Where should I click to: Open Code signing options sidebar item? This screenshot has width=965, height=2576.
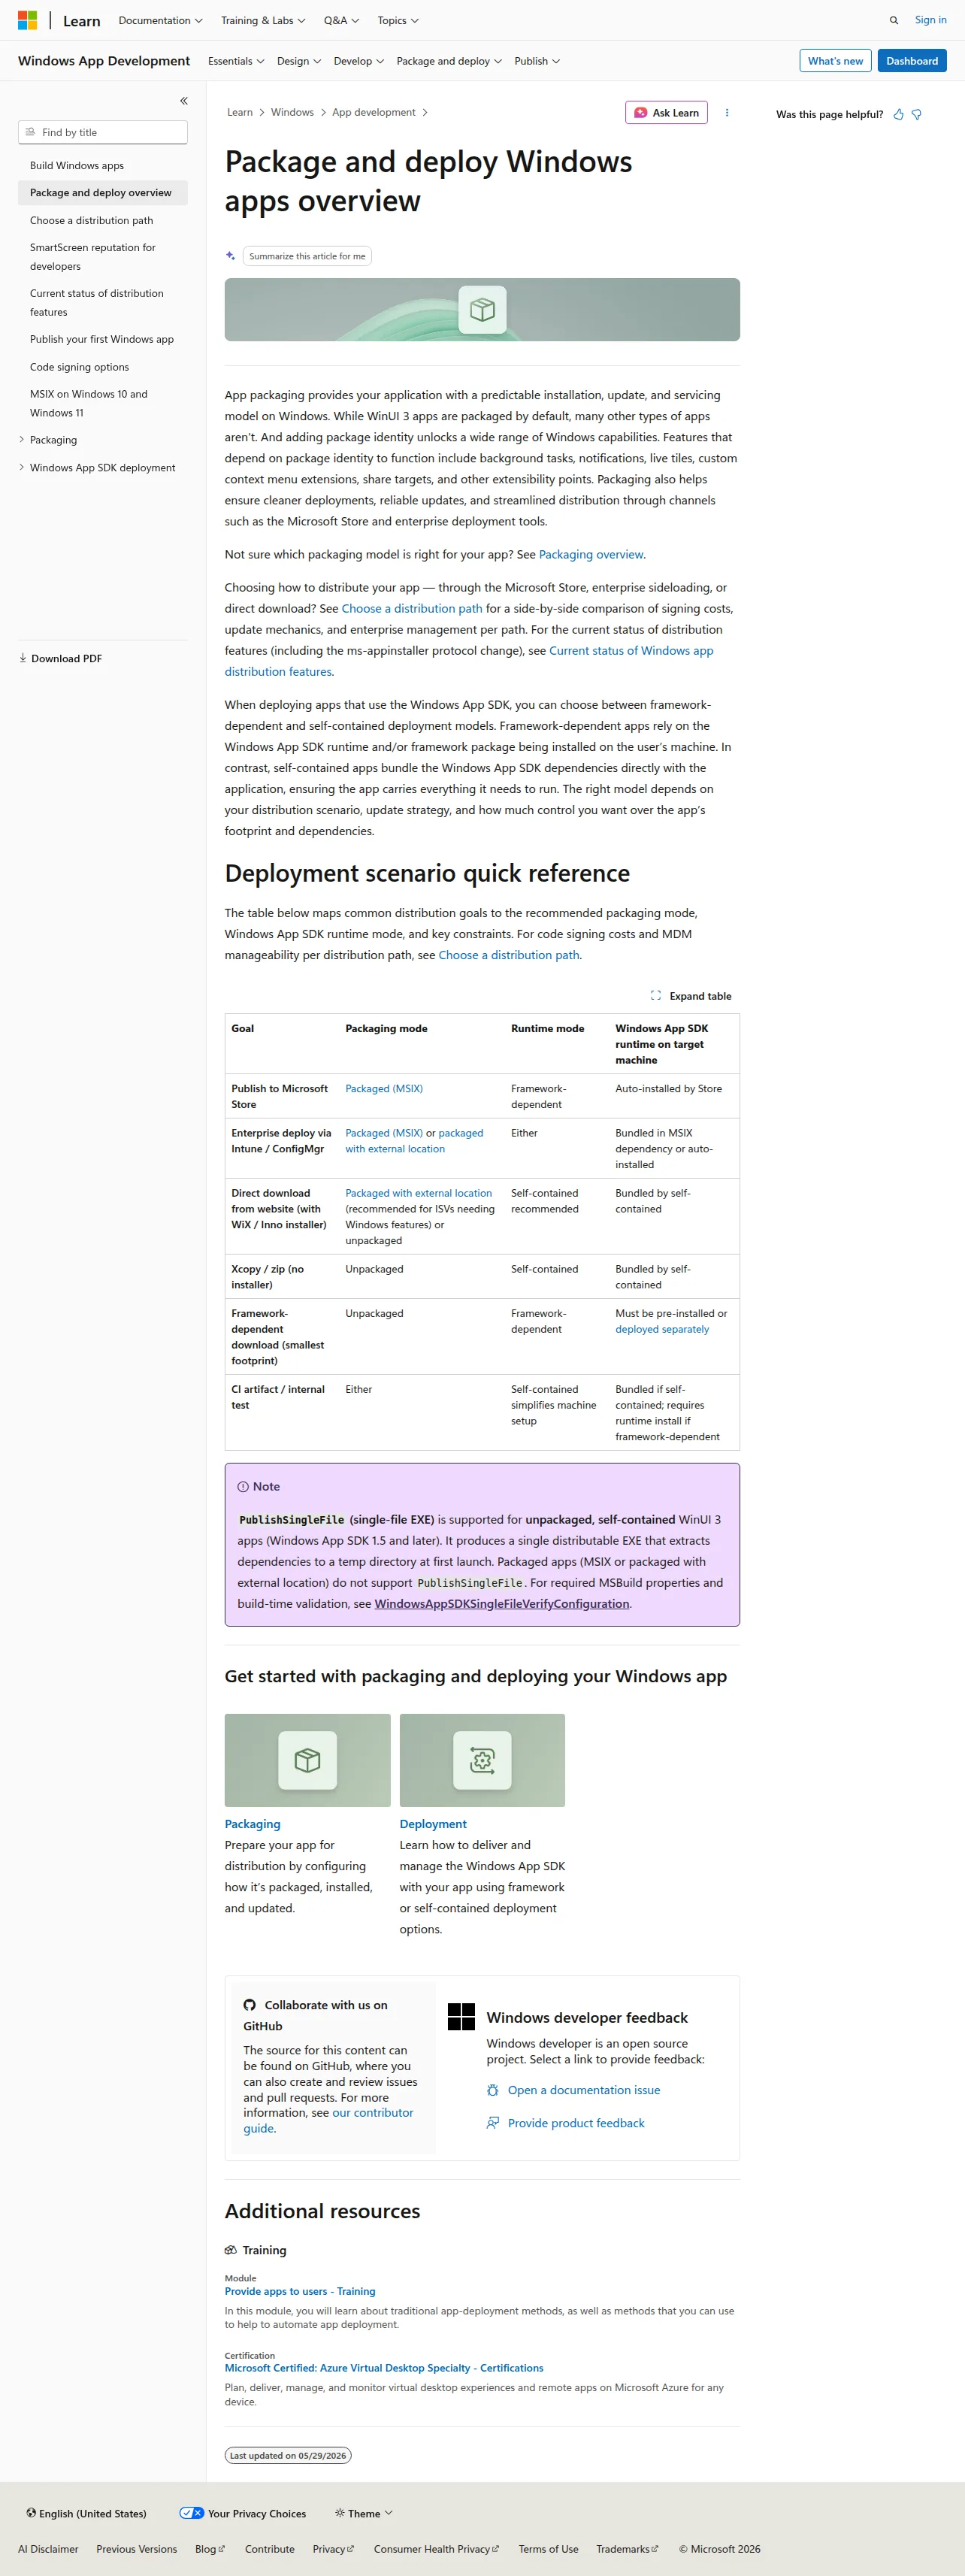click(x=79, y=367)
